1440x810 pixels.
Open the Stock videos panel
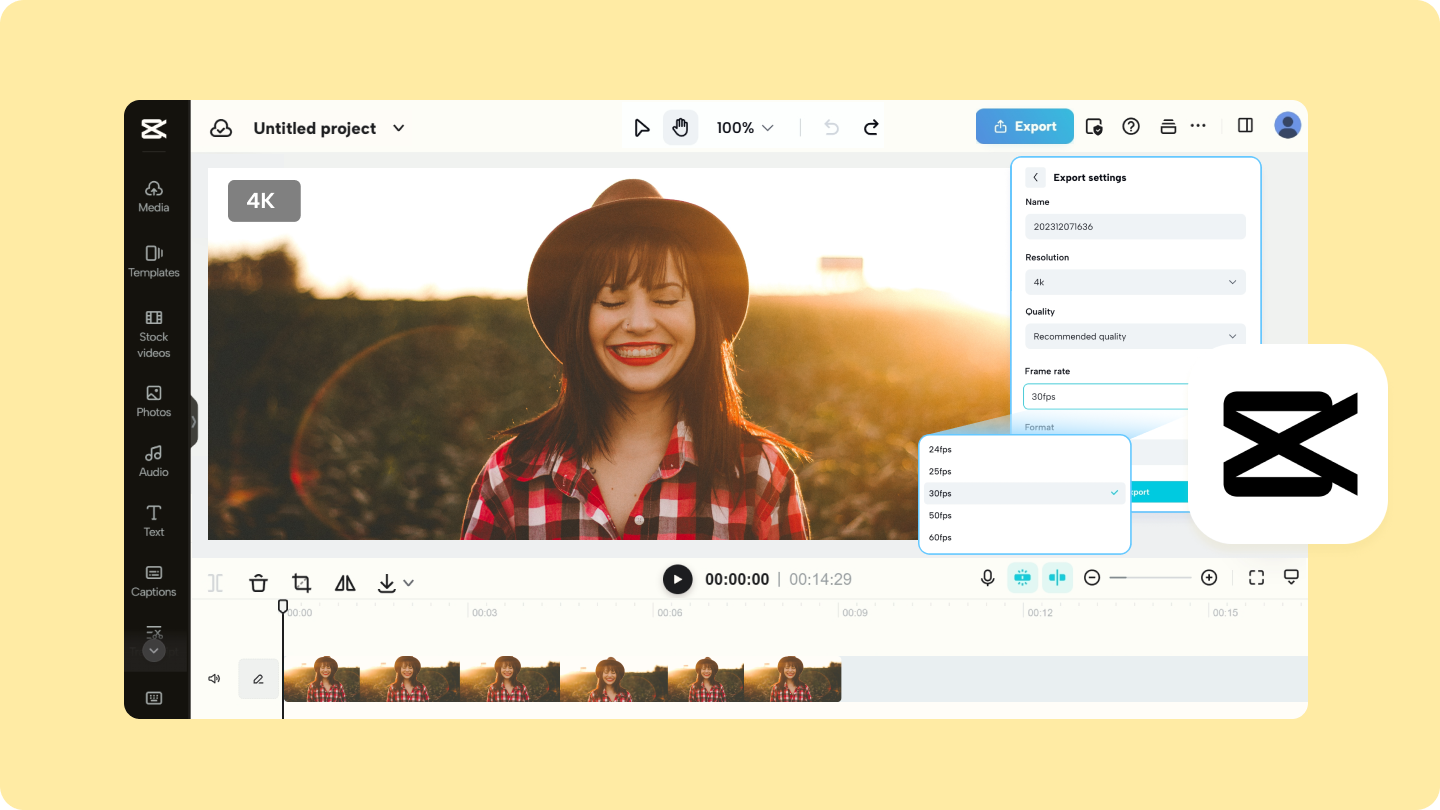(154, 334)
